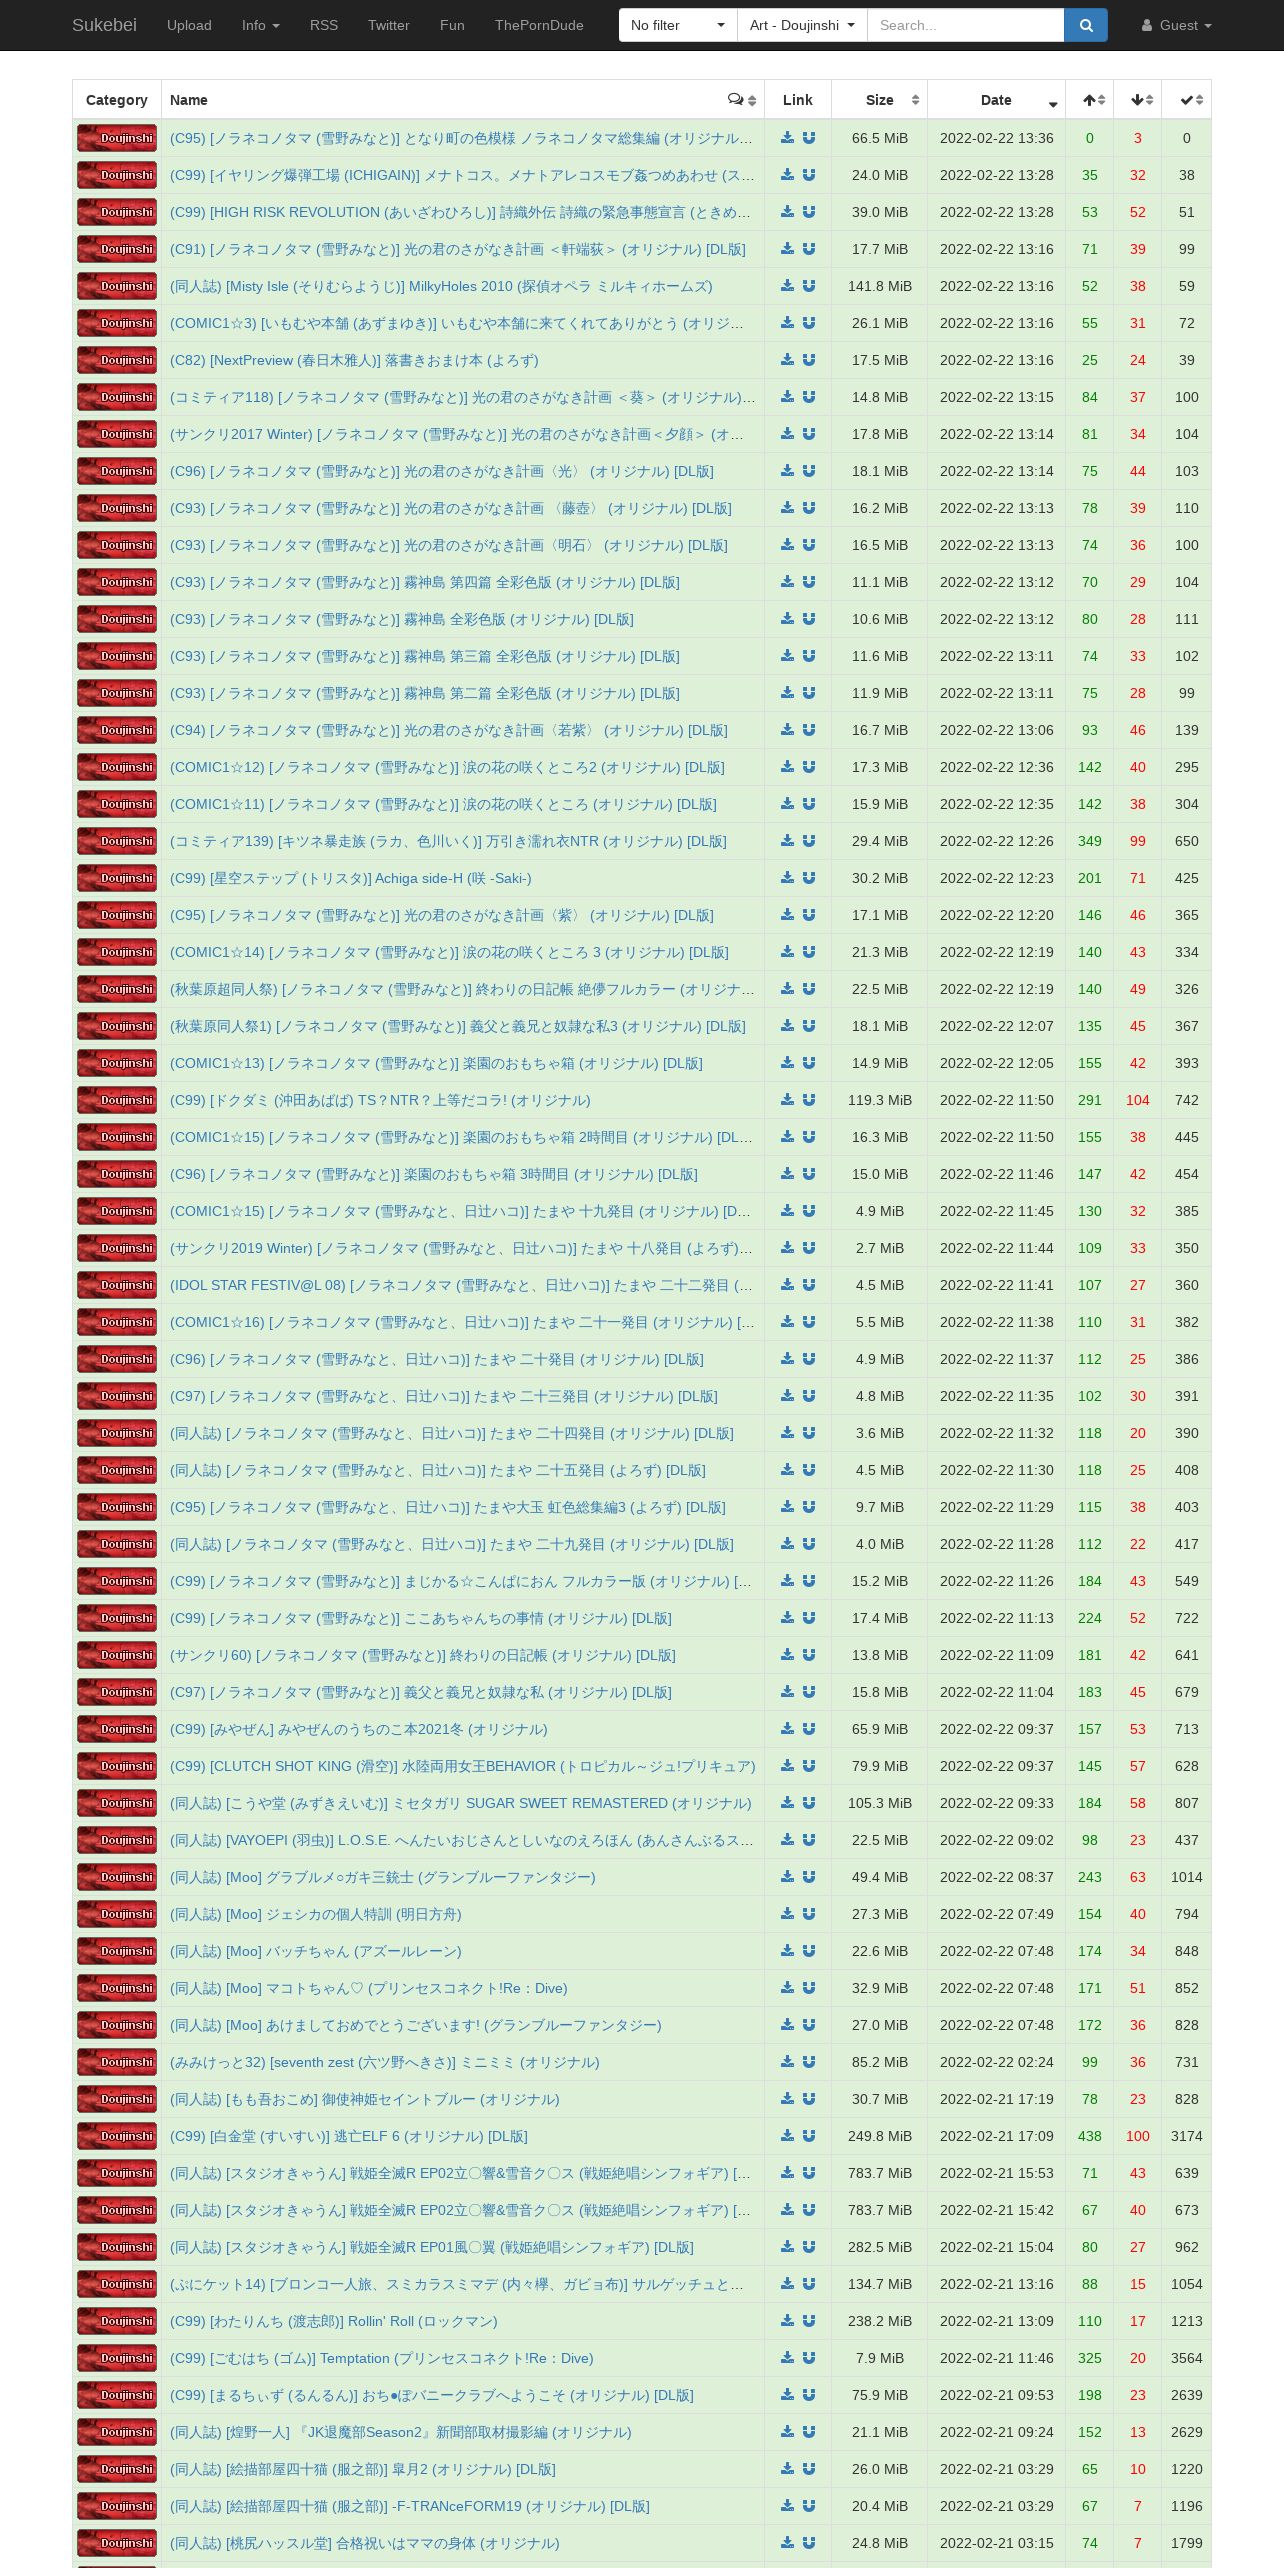Click the magnifier search button
This screenshot has height=2568, width=1284.
(x=1086, y=25)
